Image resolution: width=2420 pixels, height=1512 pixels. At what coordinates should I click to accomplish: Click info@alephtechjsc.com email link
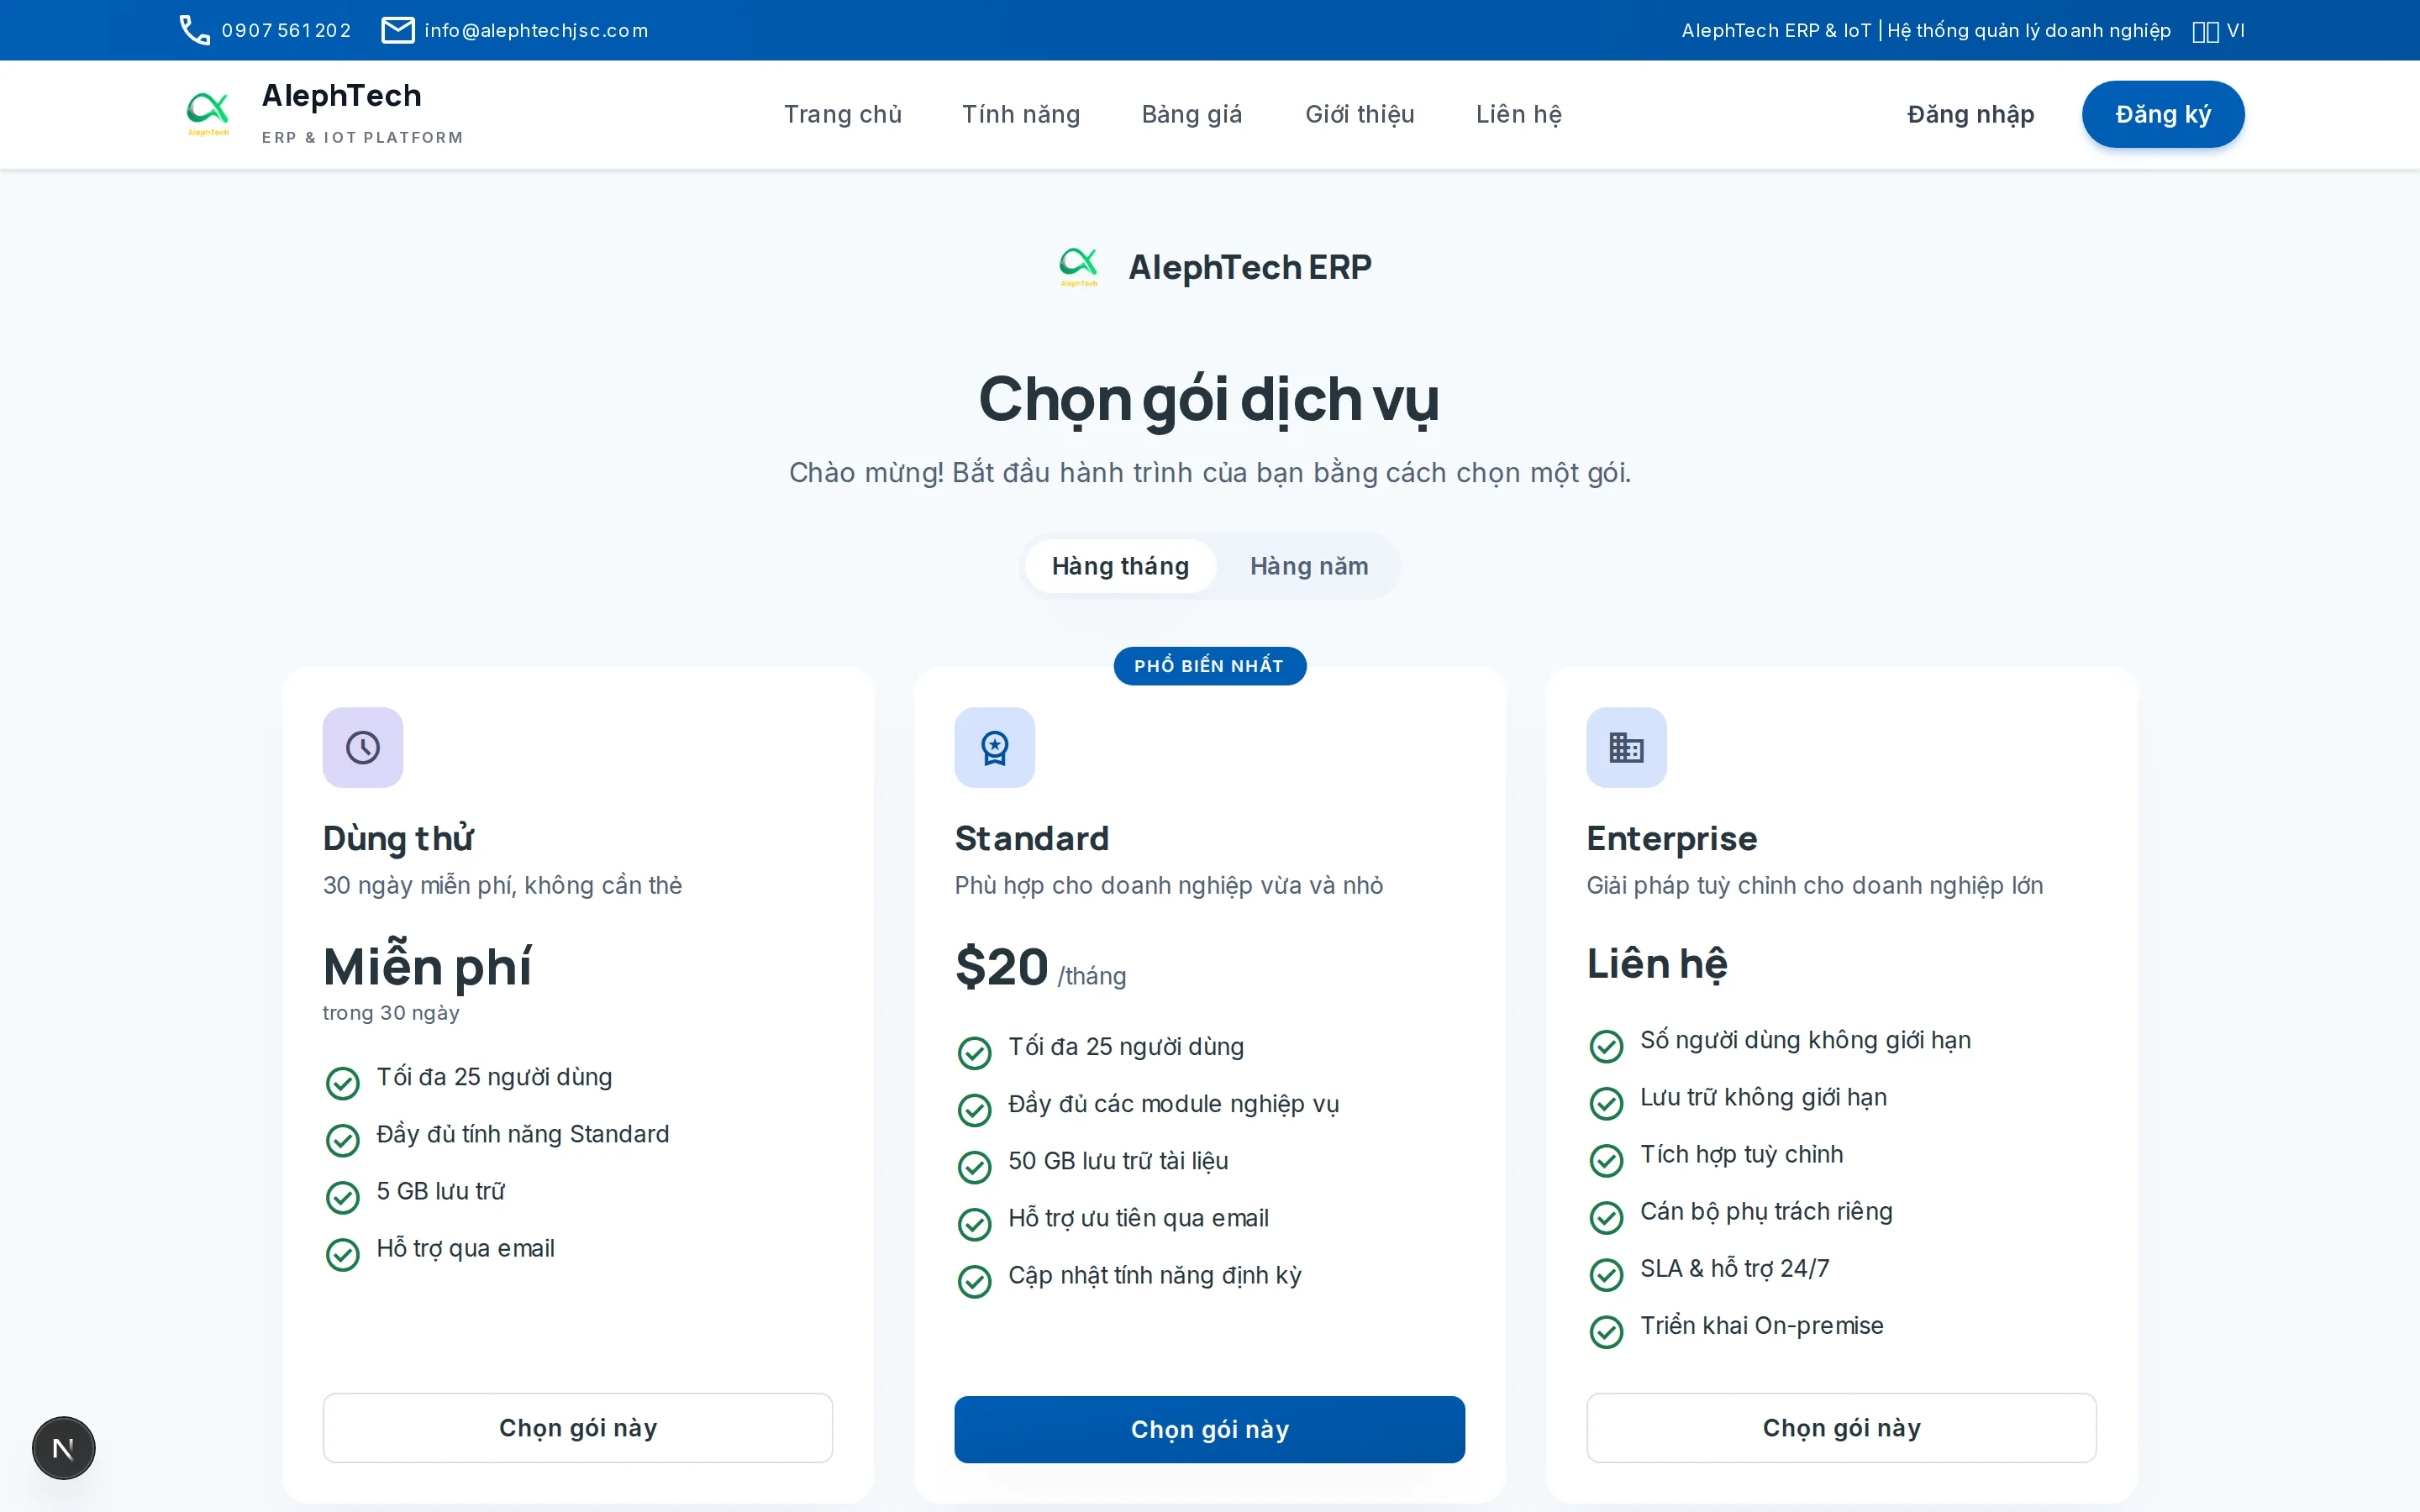click(536, 30)
